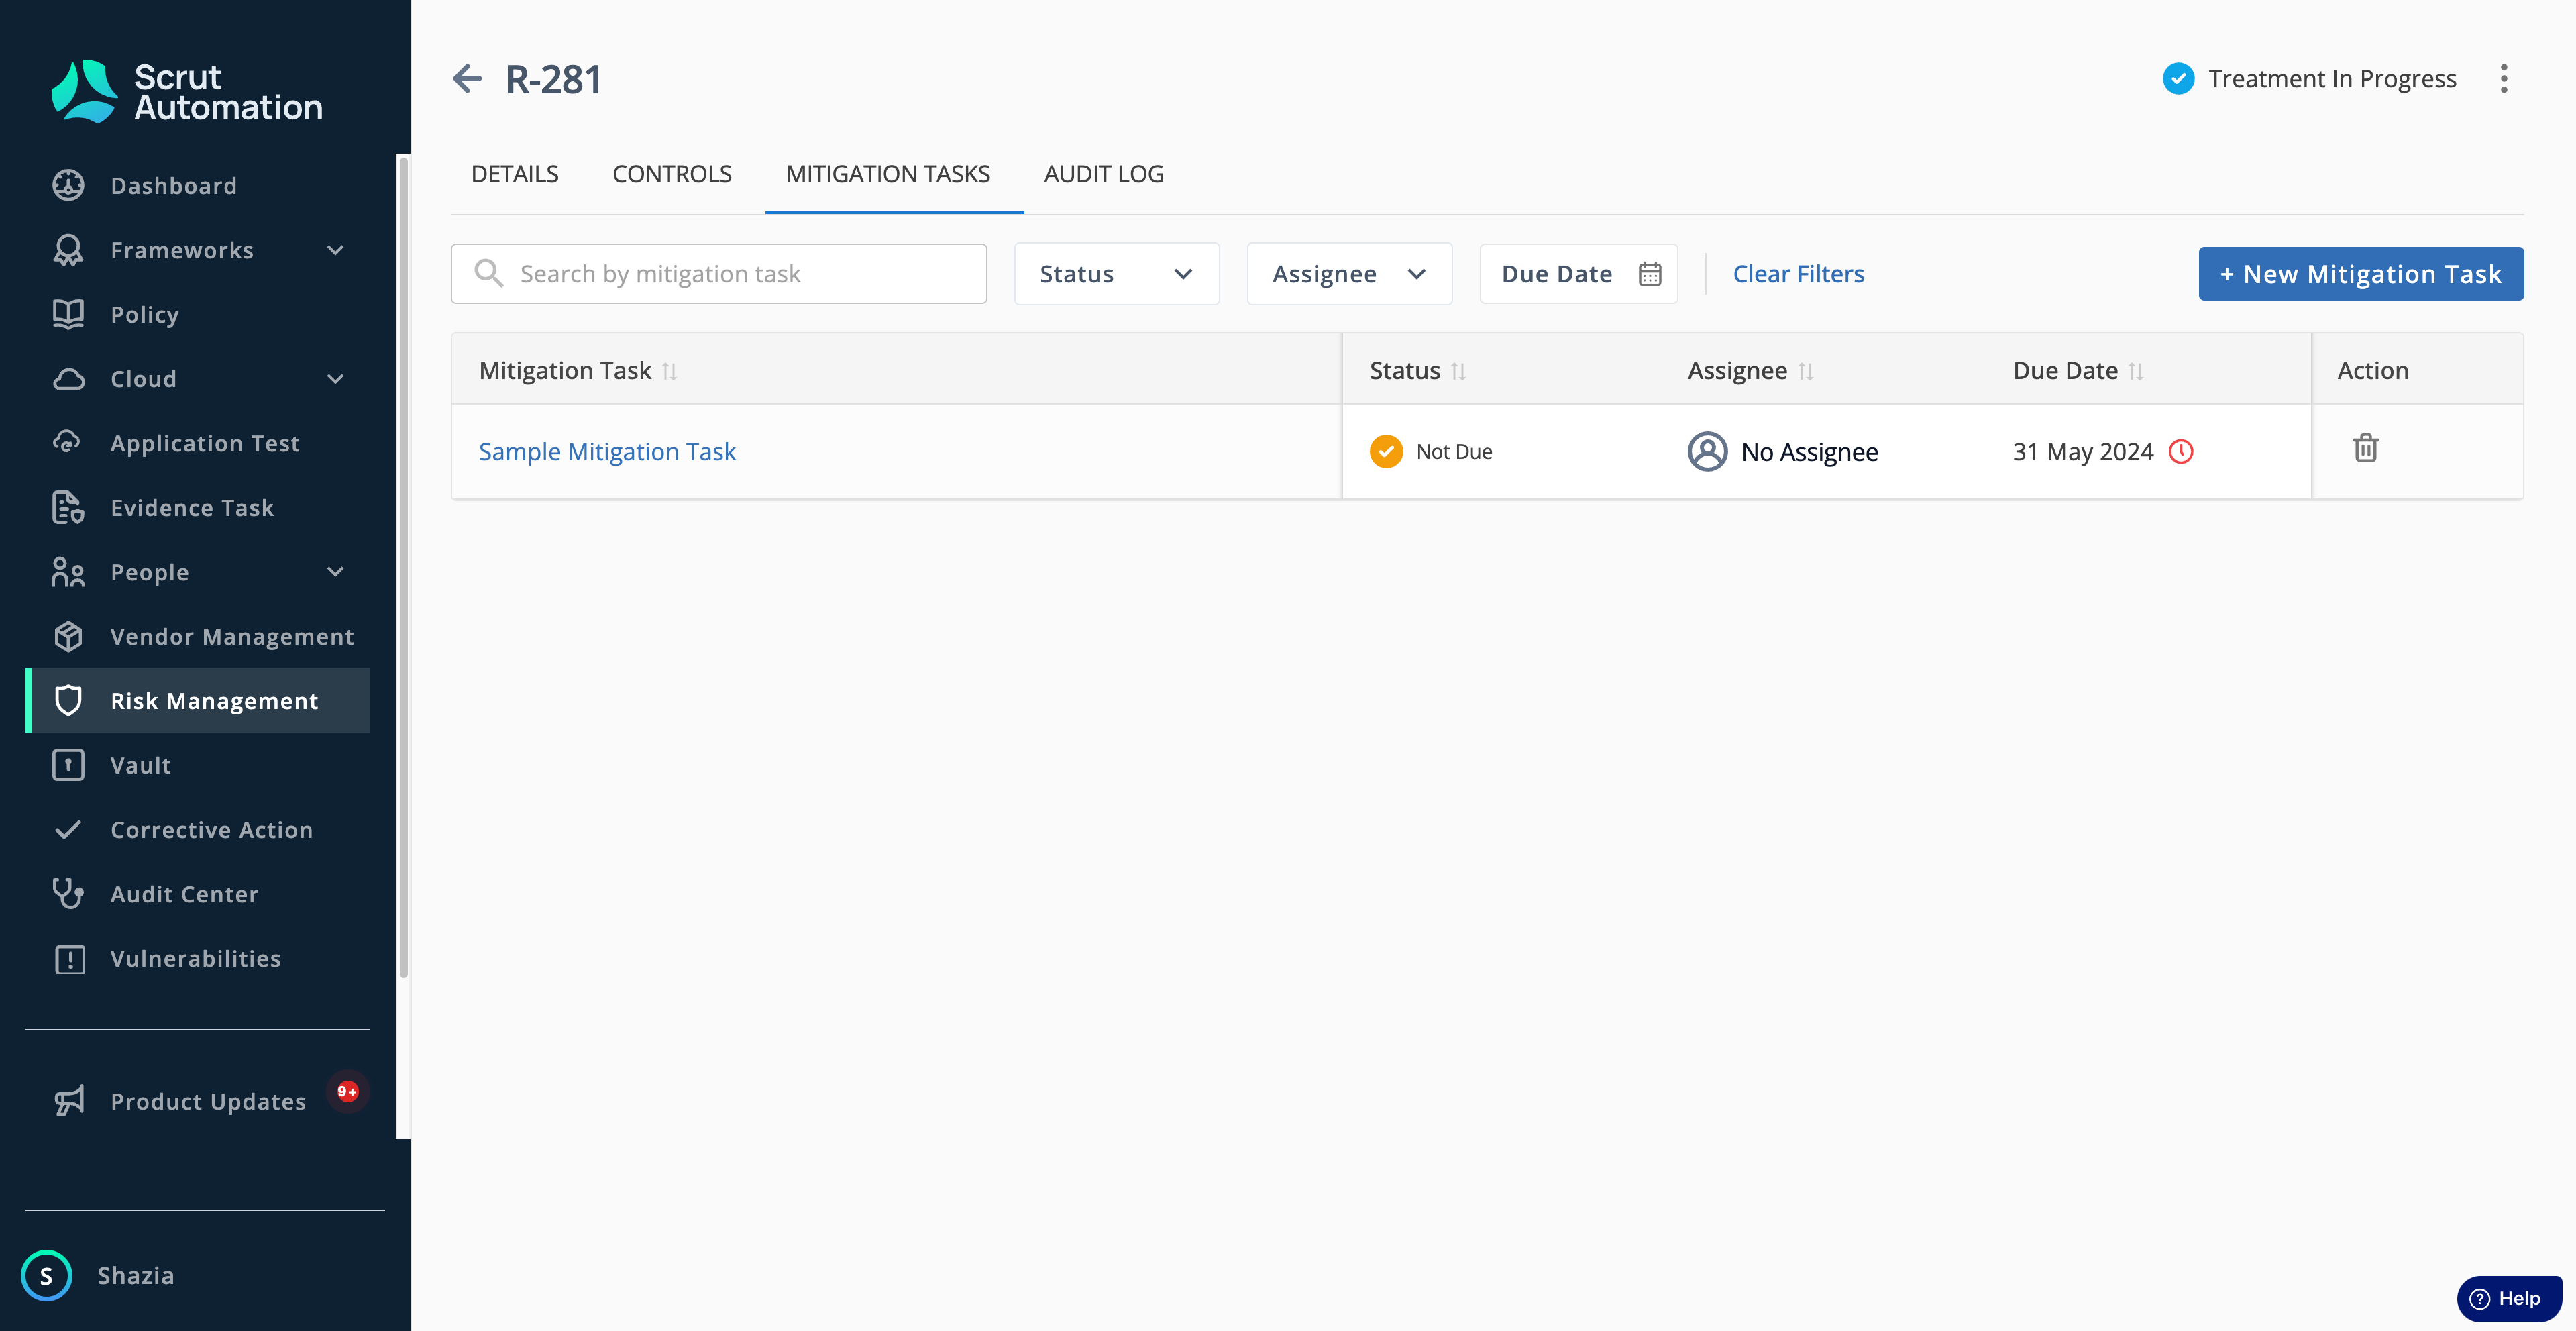This screenshot has width=2576, height=1331.
Task: Create a New Mitigation Task
Action: click(x=2361, y=274)
